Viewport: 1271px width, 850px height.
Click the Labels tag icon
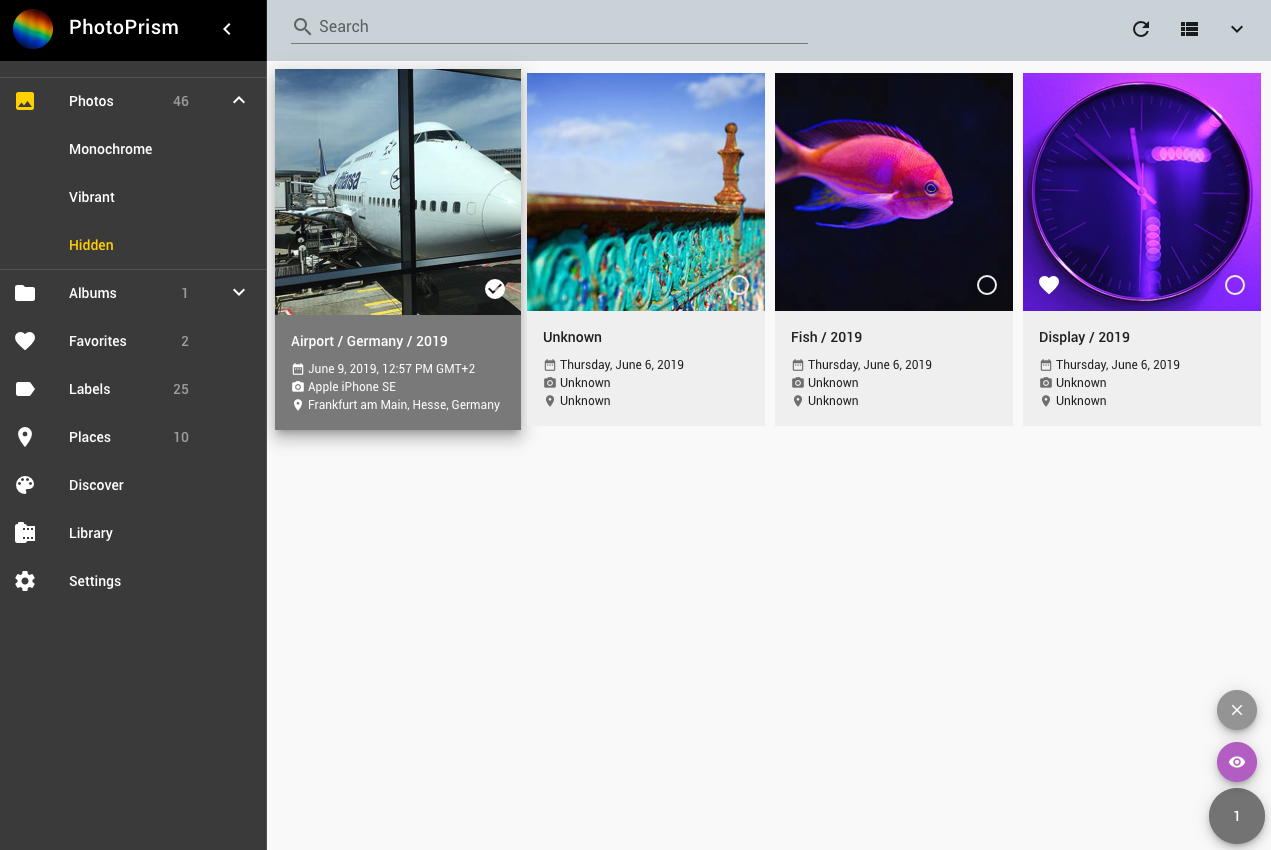(24, 389)
